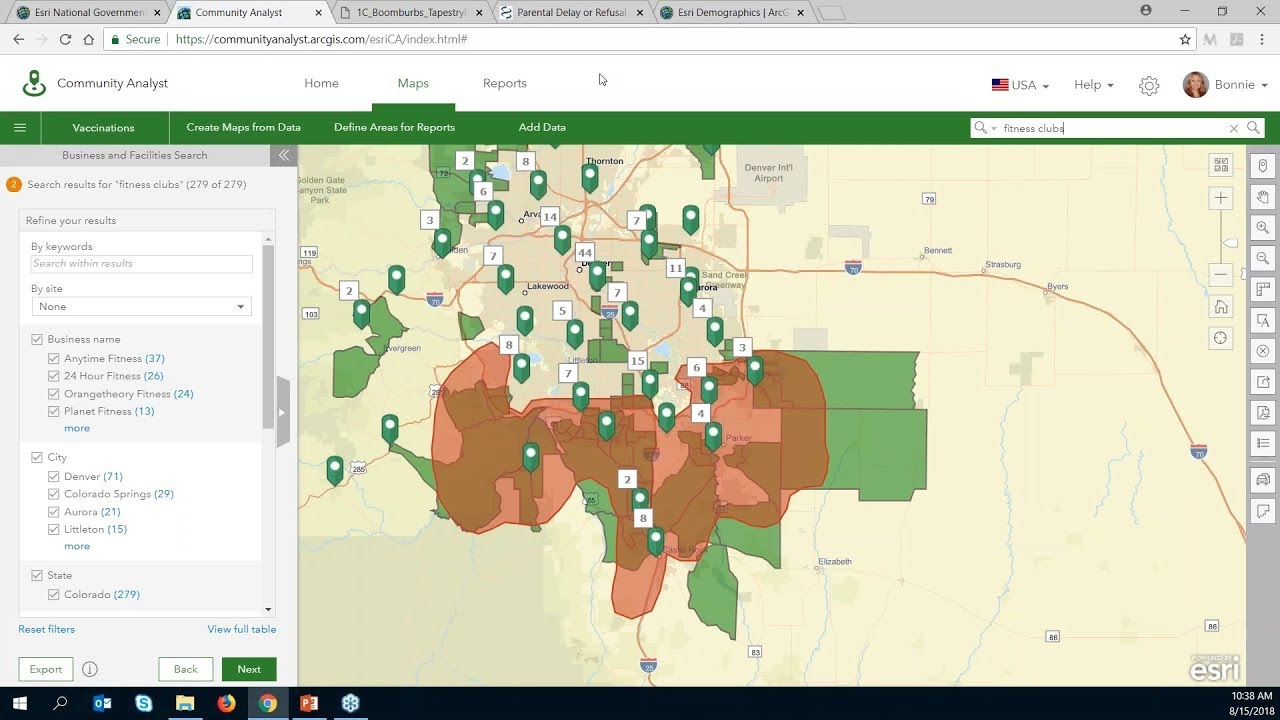
Task: Open the Add Data menu
Action: 542,128
